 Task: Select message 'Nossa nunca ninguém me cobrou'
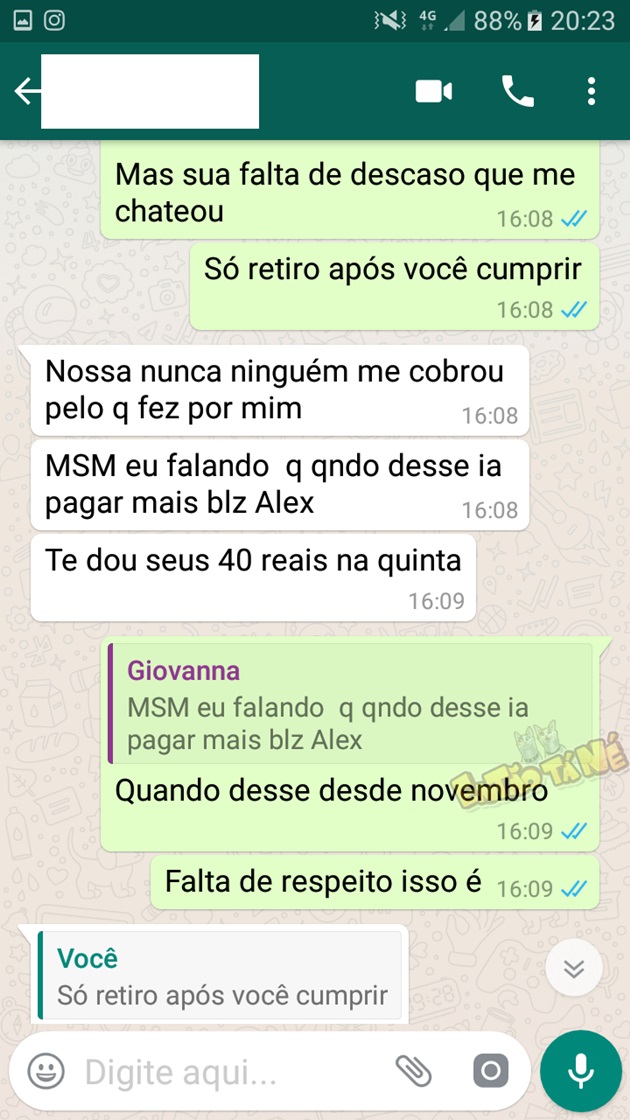(x=280, y=390)
